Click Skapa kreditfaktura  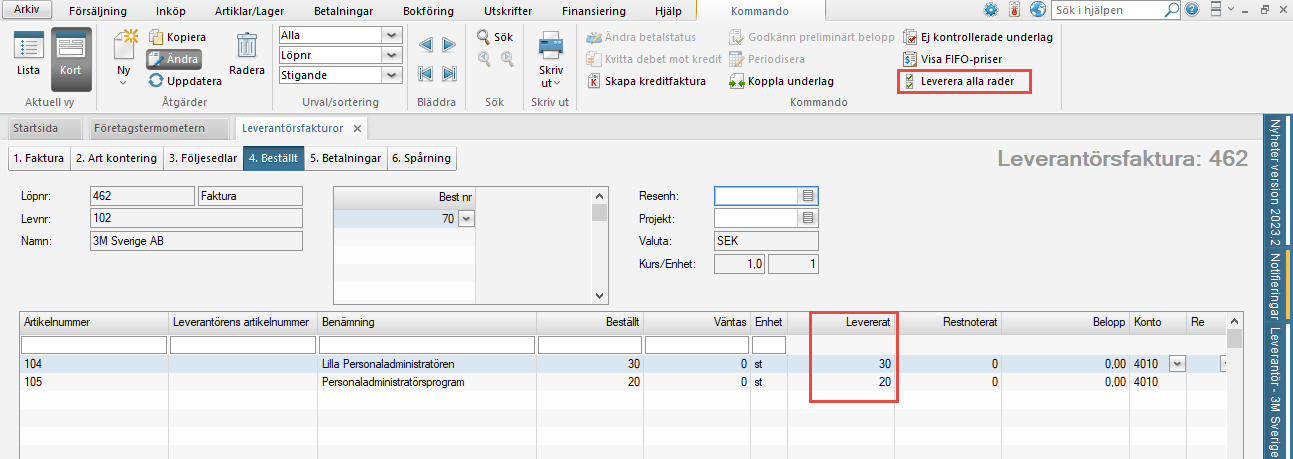(655, 81)
